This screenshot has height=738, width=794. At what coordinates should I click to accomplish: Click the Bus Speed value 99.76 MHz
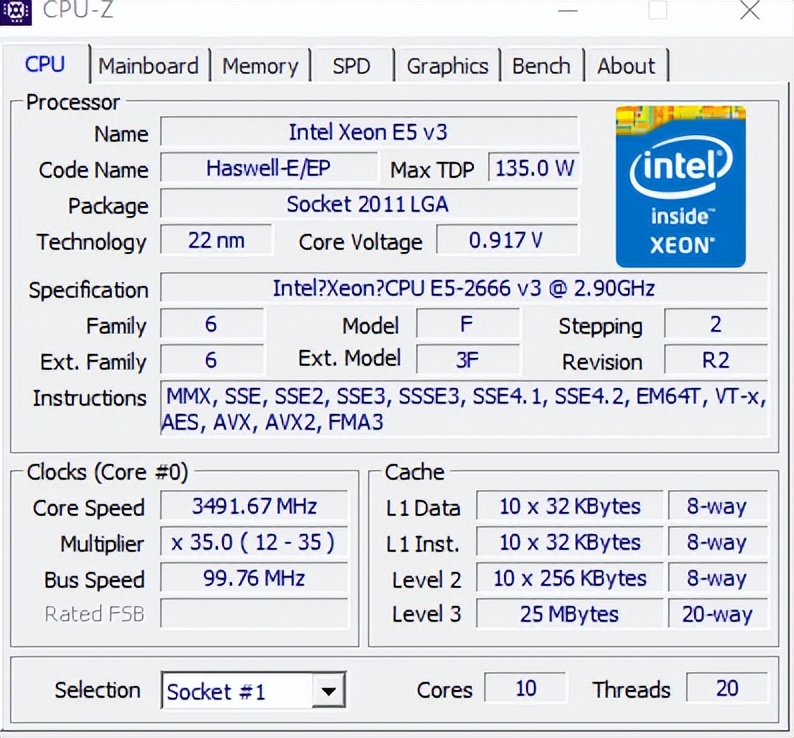pyautogui.click(x=254, y=577)
